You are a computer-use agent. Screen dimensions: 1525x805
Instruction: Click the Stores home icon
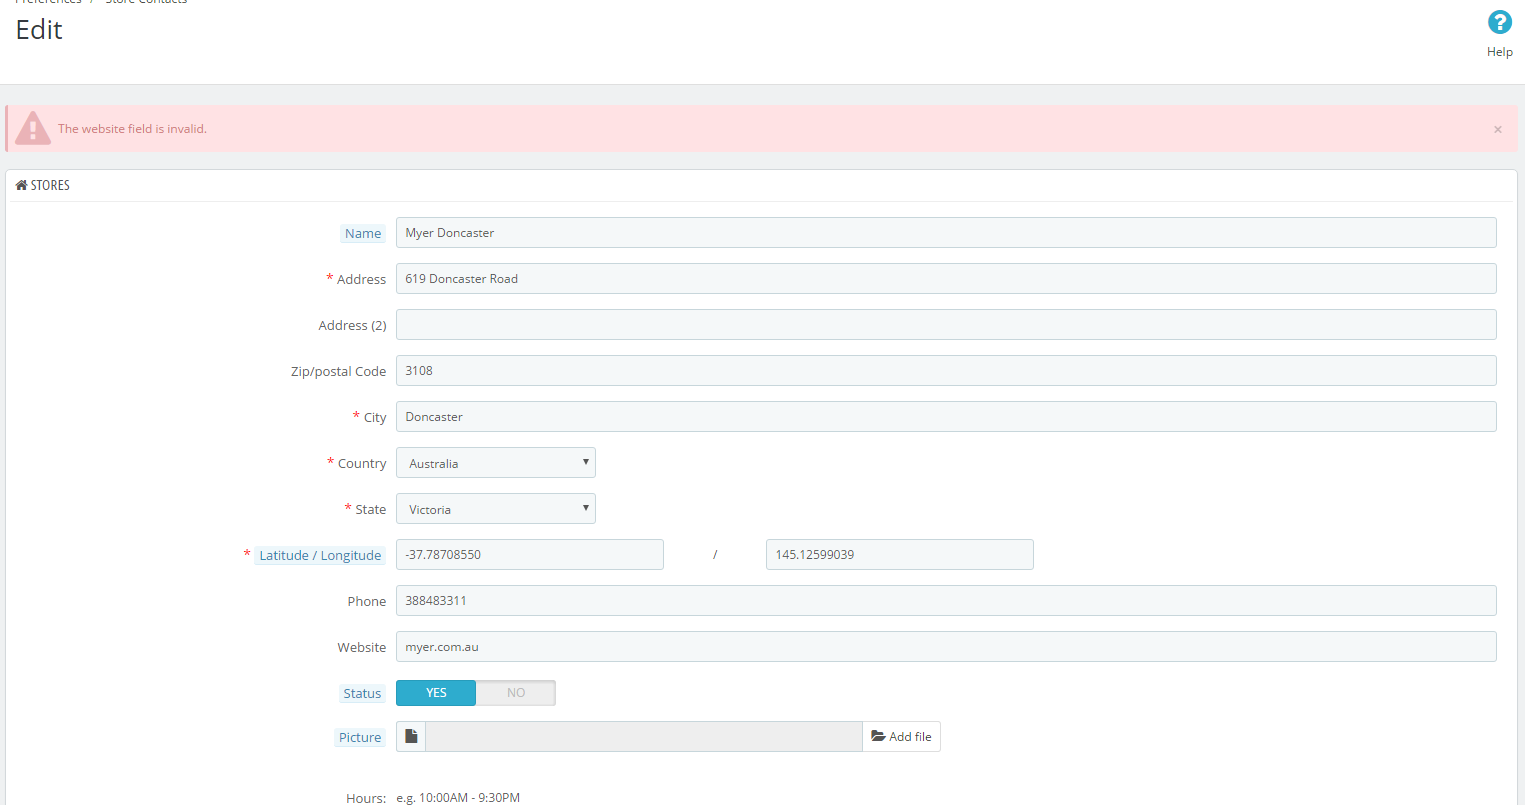(x=21, y=185)
